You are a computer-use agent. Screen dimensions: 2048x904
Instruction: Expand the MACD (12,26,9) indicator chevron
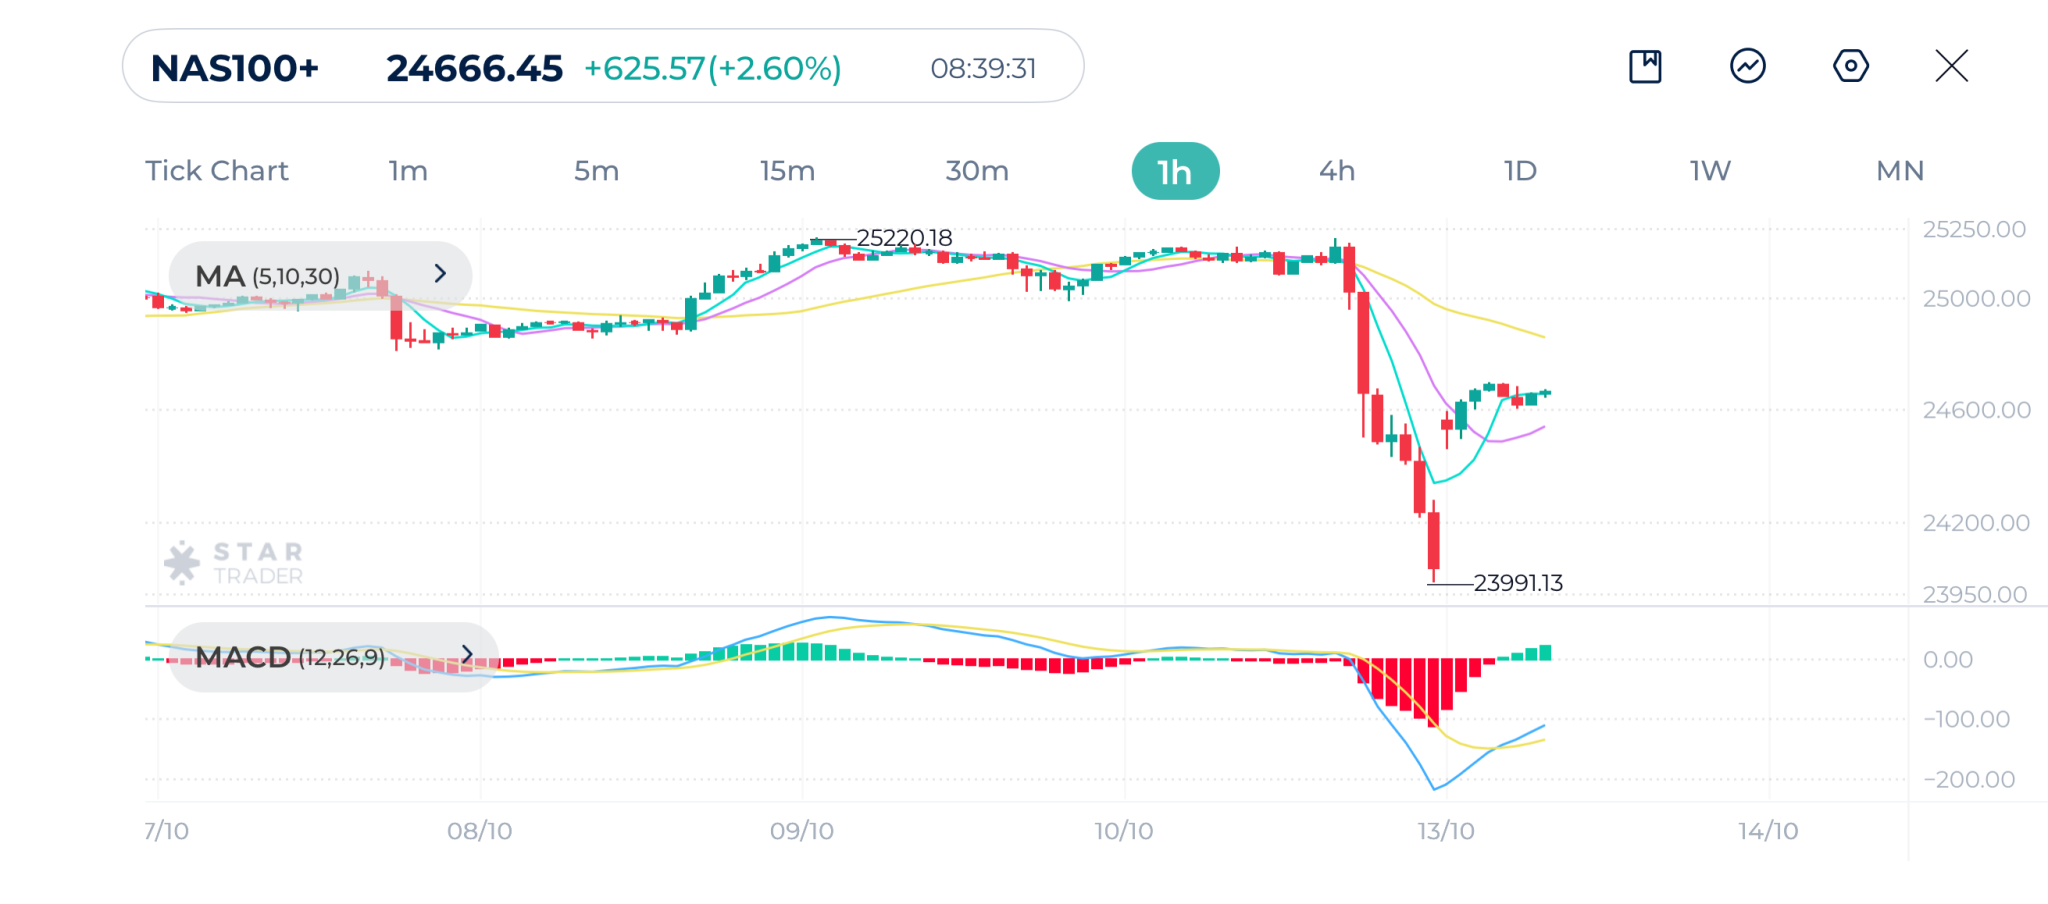tap(466, 655)
